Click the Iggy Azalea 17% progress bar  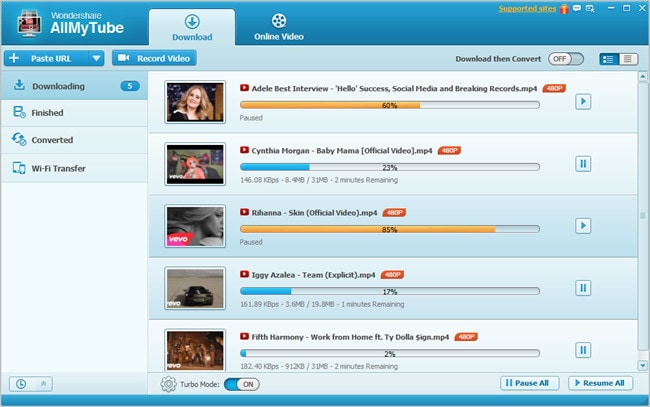coord(390,291)
